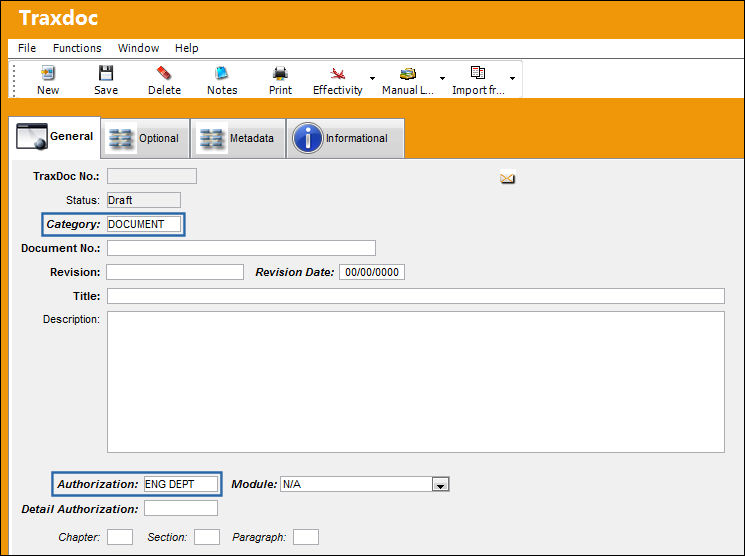Click the Authorization field showing ENG DEPT
This screenshot has width=745, height=556.
[181, 484]
